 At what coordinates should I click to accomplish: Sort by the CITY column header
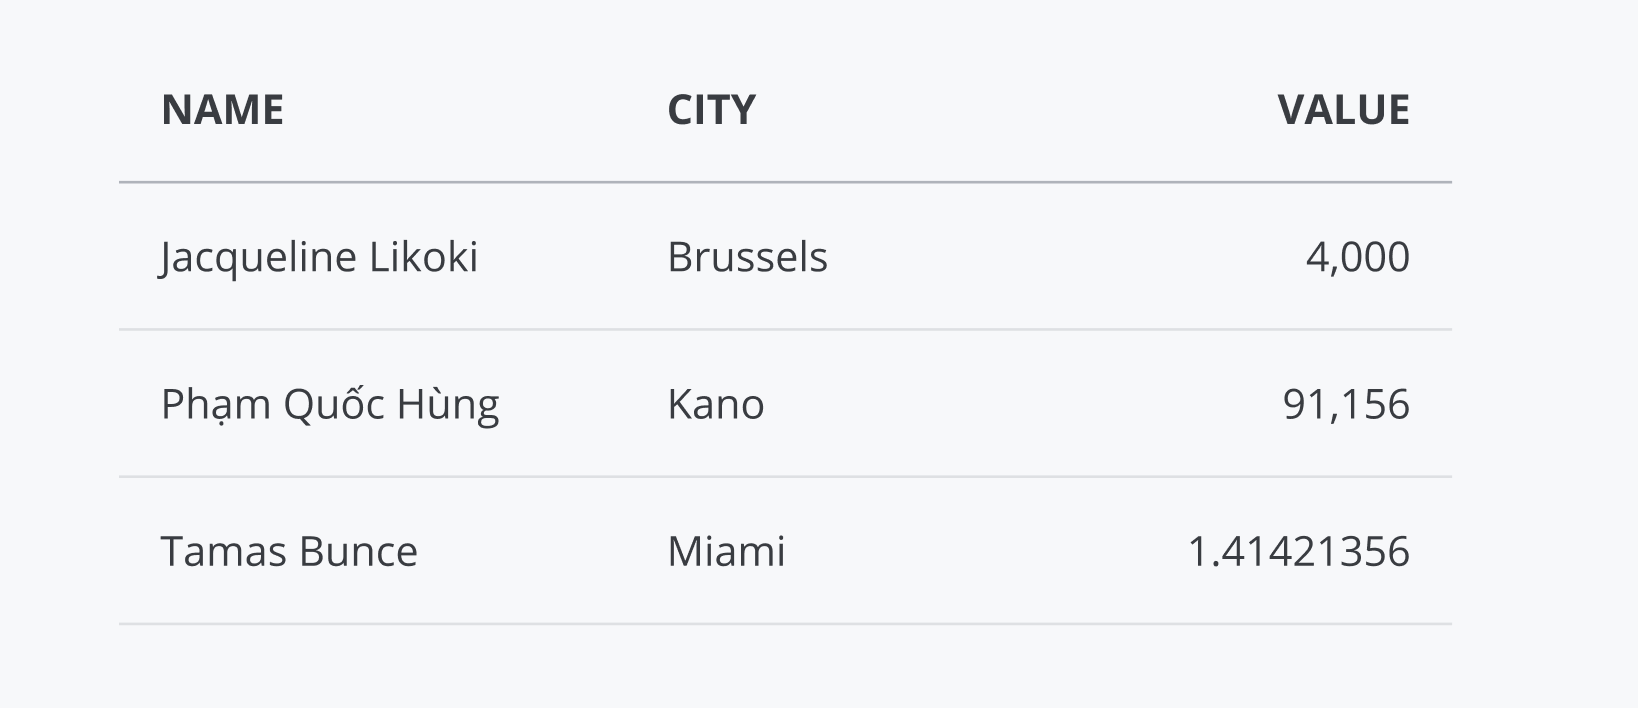pos(711,109)
